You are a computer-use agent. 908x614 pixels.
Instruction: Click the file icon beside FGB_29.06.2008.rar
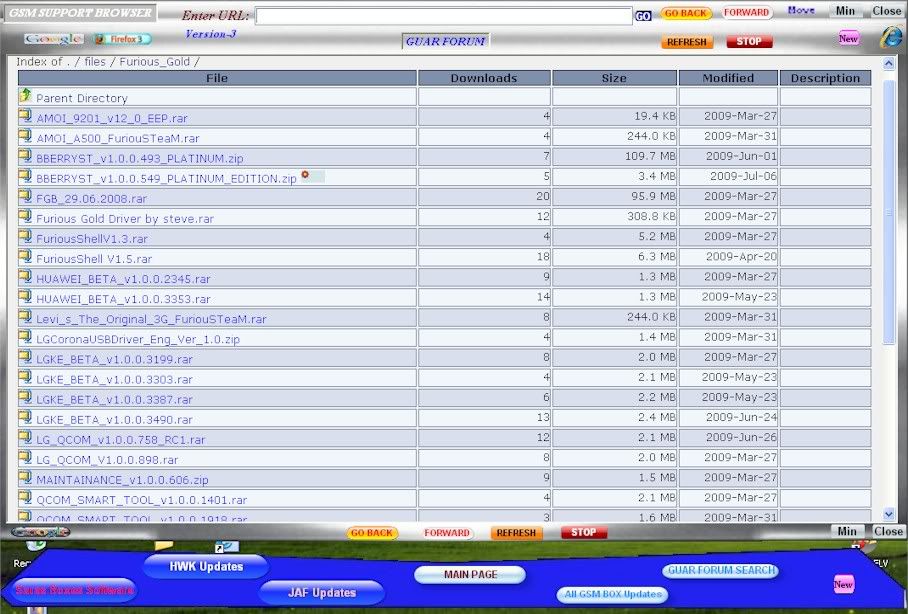click(x=25, y=196)
